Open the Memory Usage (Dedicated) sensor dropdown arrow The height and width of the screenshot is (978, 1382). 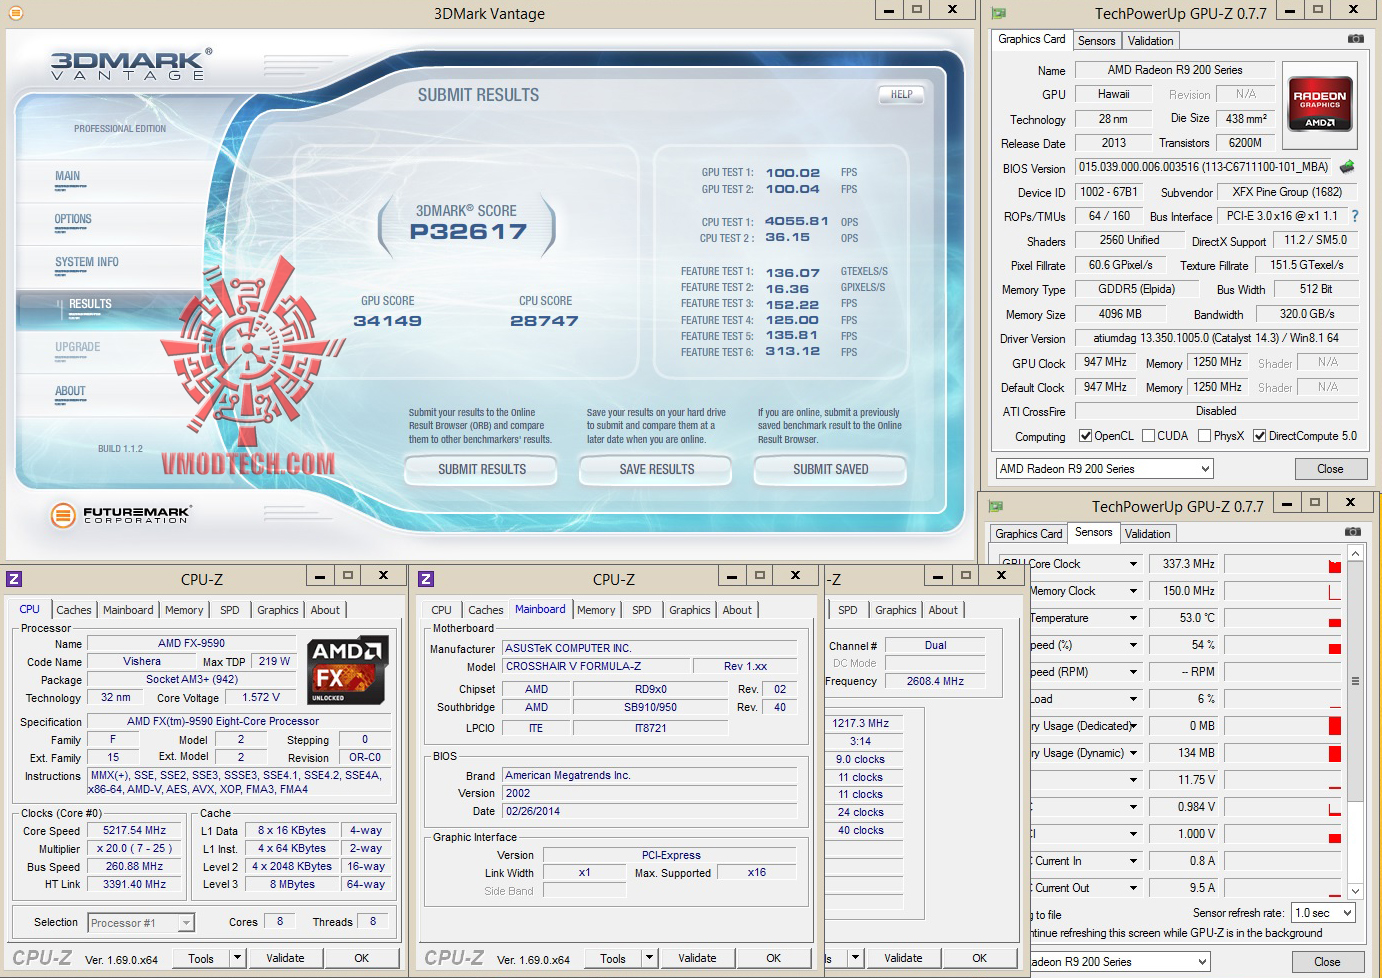click(x=1133, y=726)
